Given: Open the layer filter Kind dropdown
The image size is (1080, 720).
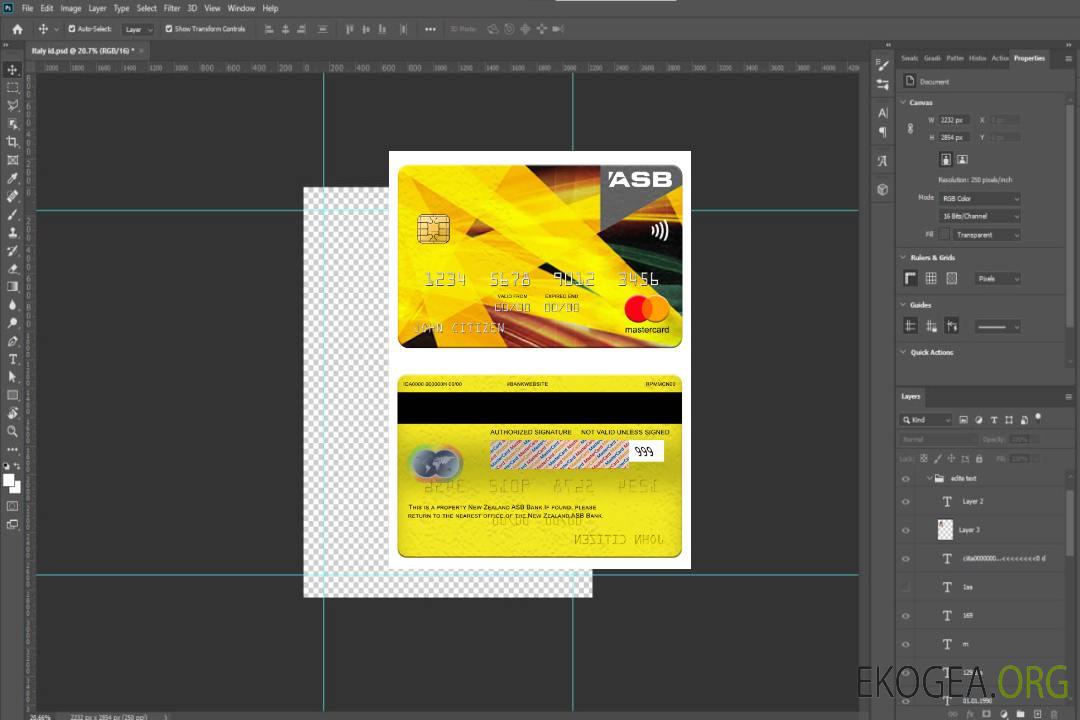Looking at the screenshot, I should [926, 420].
